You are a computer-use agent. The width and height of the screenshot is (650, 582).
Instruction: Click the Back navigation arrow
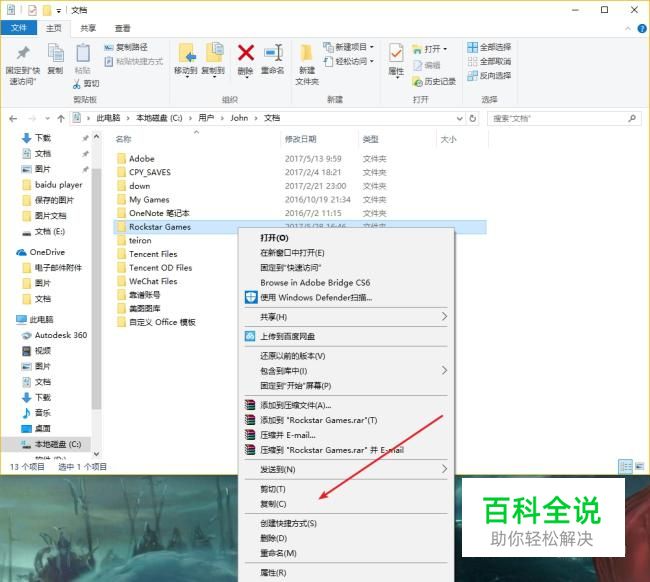pos(13,119)
